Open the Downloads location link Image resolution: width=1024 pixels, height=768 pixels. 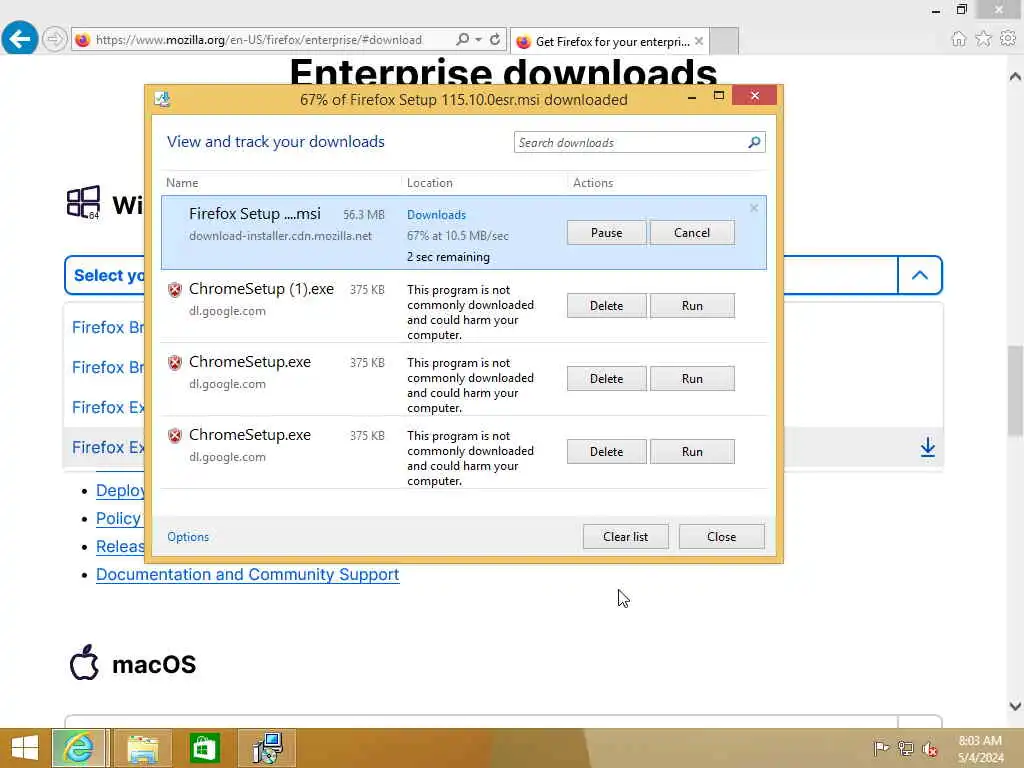coord(436,215)
